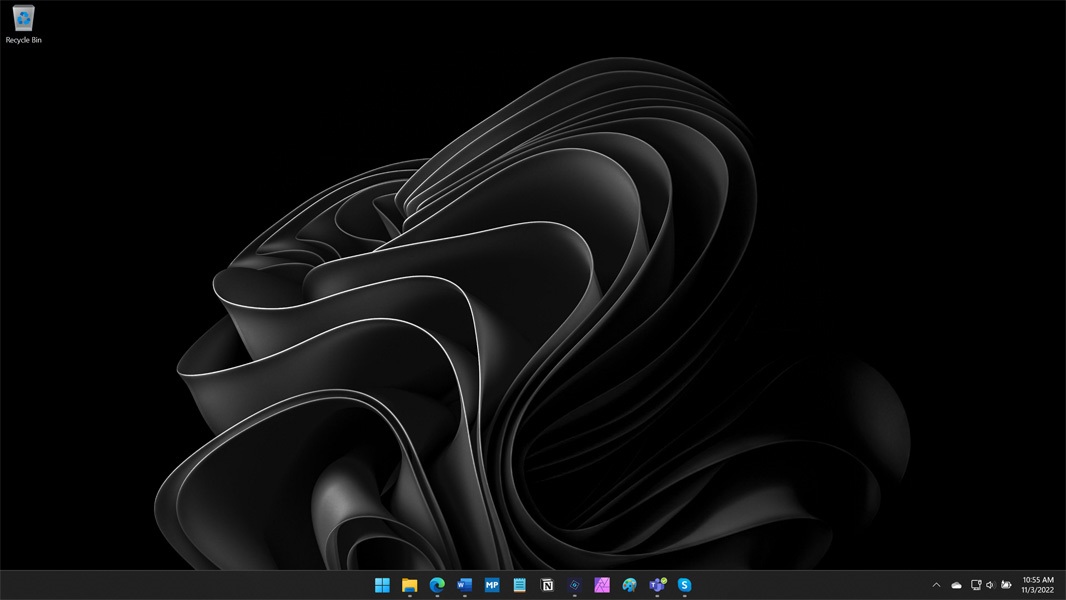Open the Windows Start menu
Image resolution: width=1066 pixels, height=600 pixels.
[382, 585]
